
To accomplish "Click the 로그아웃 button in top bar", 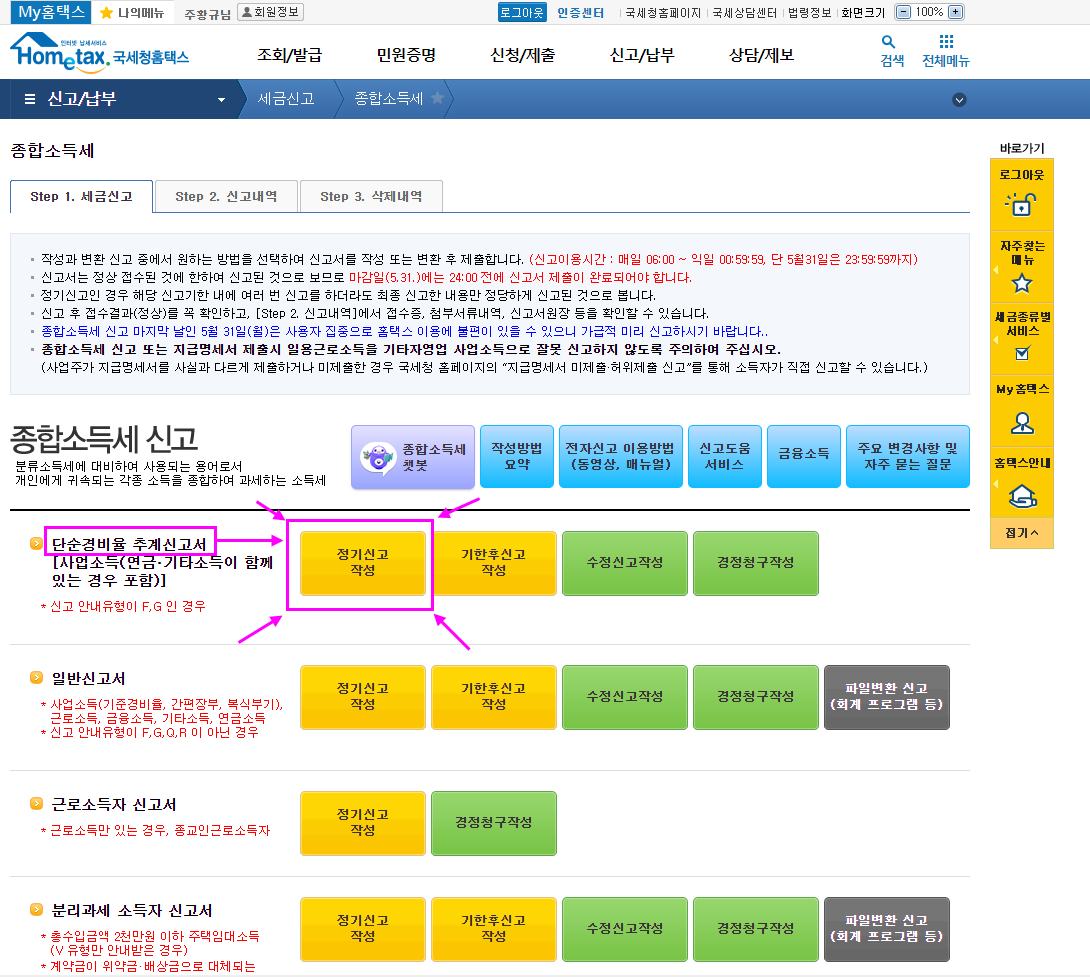I will (x=522, y=12).
